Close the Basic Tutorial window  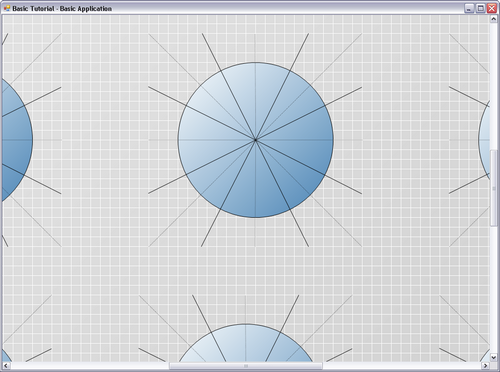point(492,8)
